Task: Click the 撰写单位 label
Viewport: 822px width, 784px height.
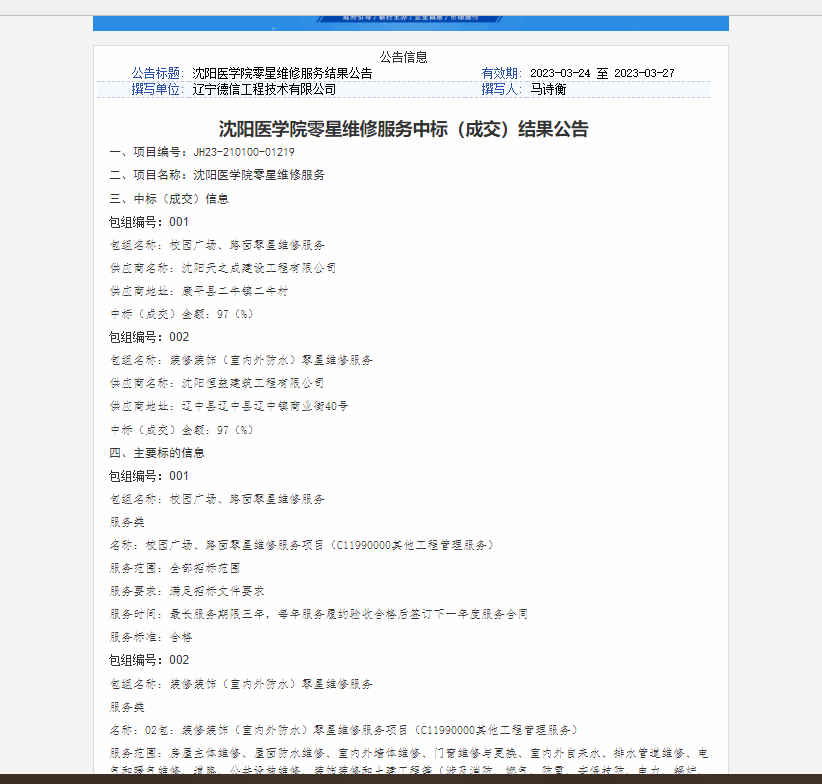Action: click(x=158, y=89)
